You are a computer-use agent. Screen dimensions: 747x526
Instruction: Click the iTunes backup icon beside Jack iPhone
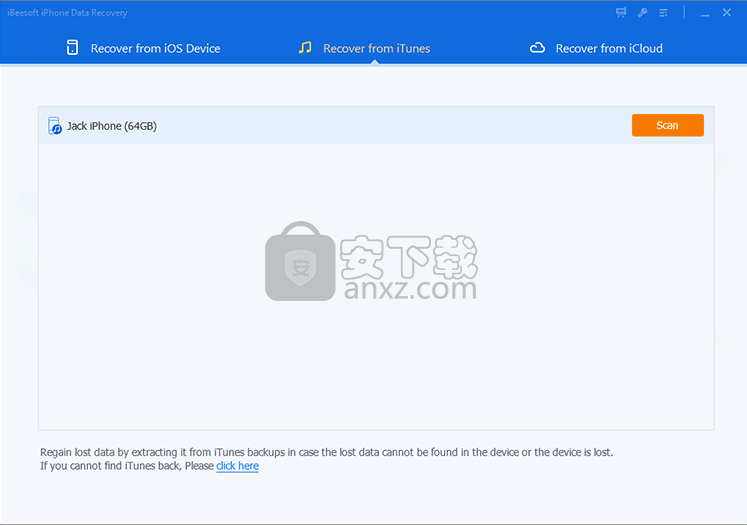coord(55,126)
